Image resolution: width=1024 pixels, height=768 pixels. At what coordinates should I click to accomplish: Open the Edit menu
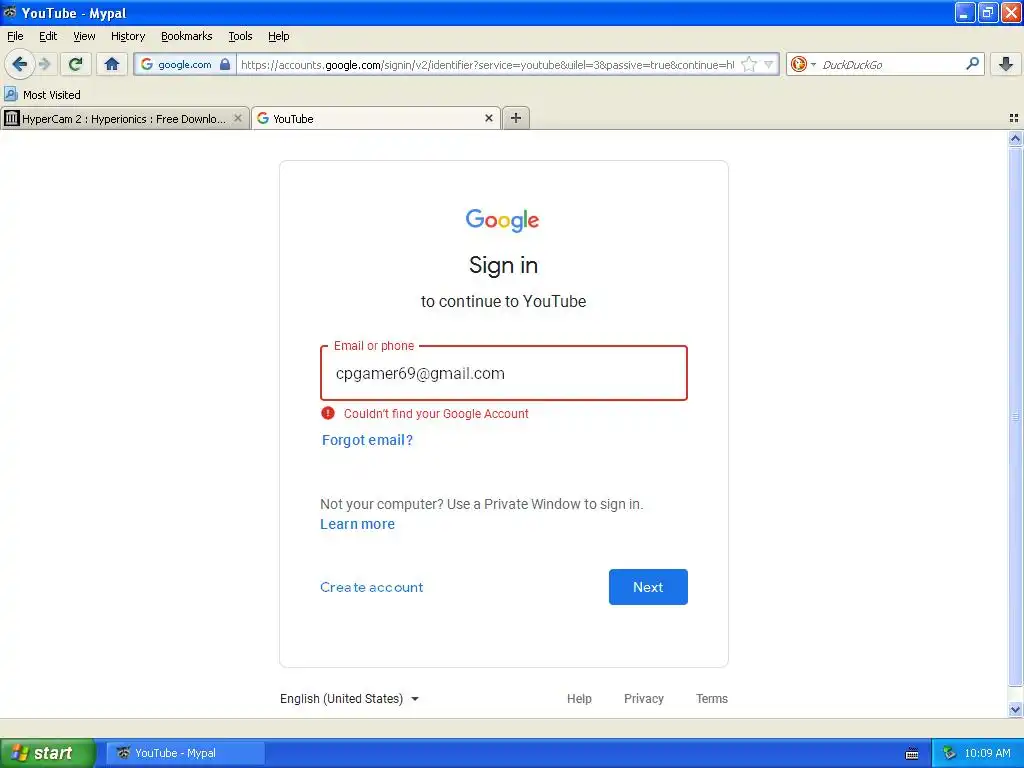48,36
